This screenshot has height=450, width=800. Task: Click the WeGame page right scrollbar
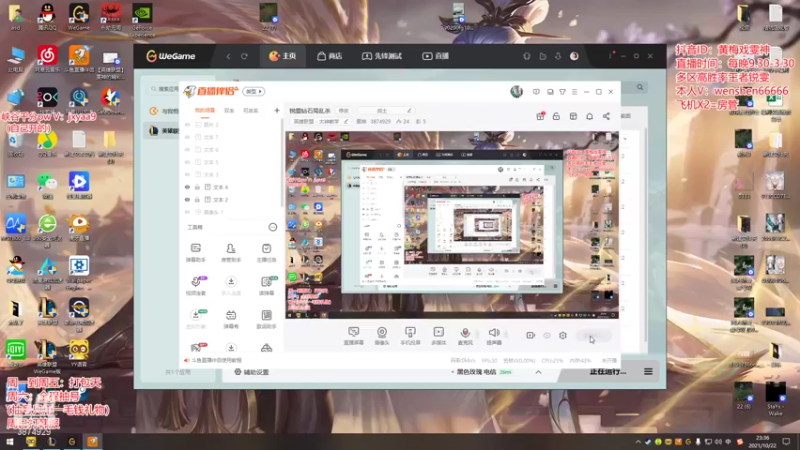(x=645, y=235)
